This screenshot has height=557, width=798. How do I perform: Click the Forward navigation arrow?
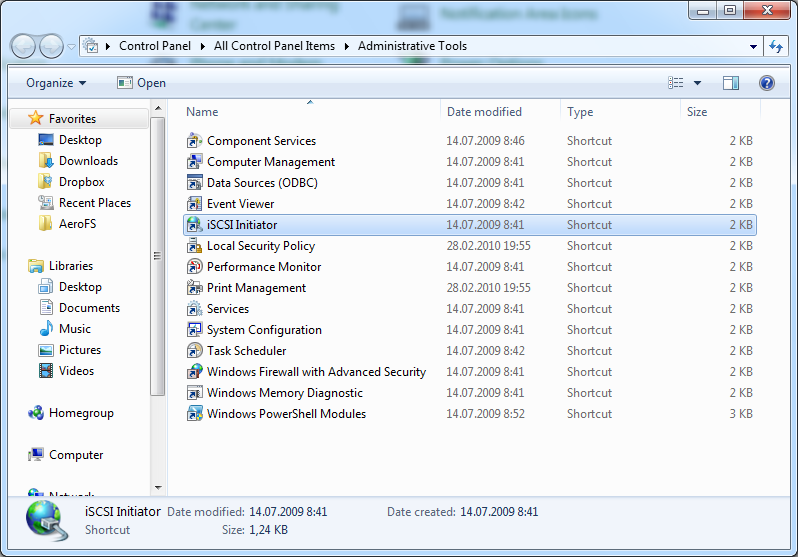point(51,46)
